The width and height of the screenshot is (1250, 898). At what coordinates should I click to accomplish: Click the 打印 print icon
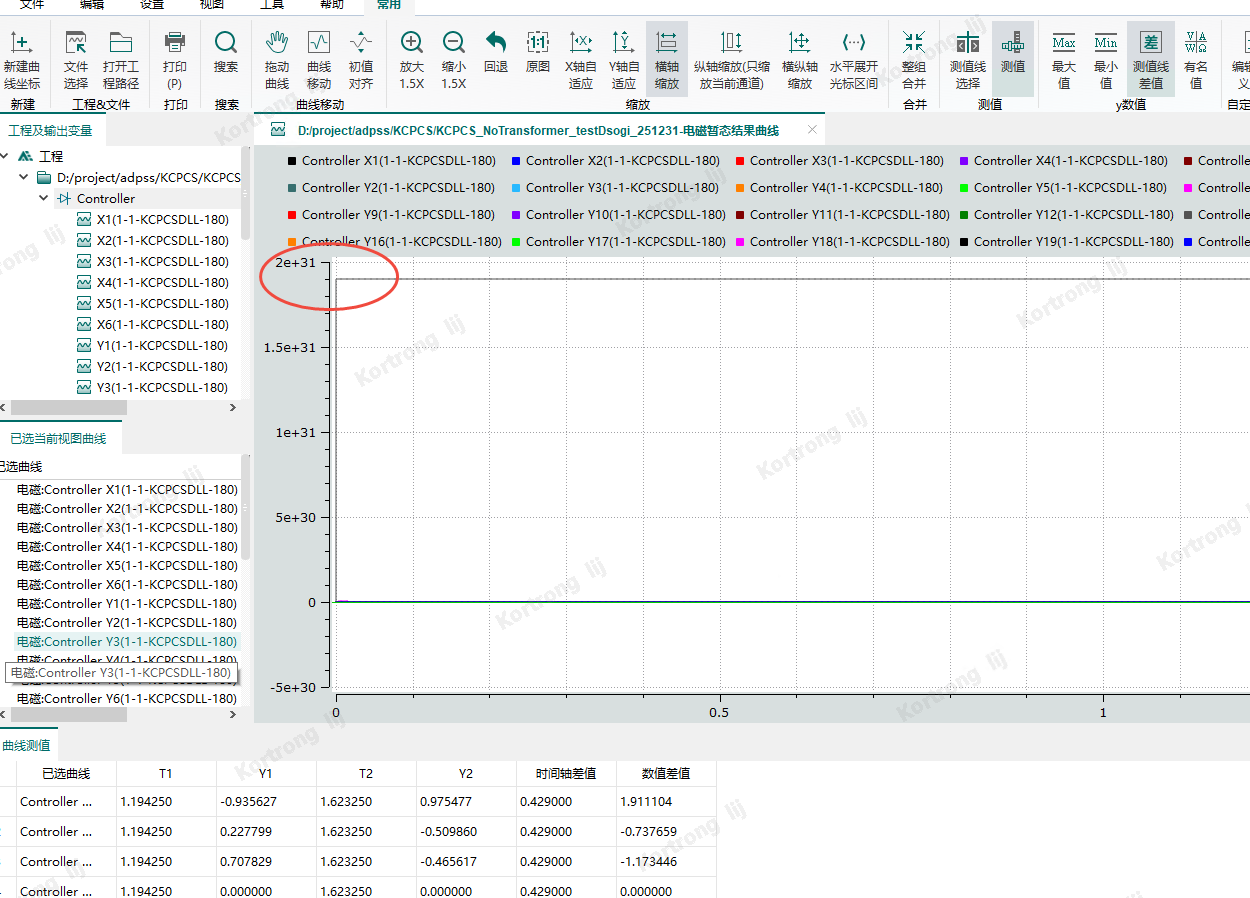pyautogui.click(x=175, y=43)
